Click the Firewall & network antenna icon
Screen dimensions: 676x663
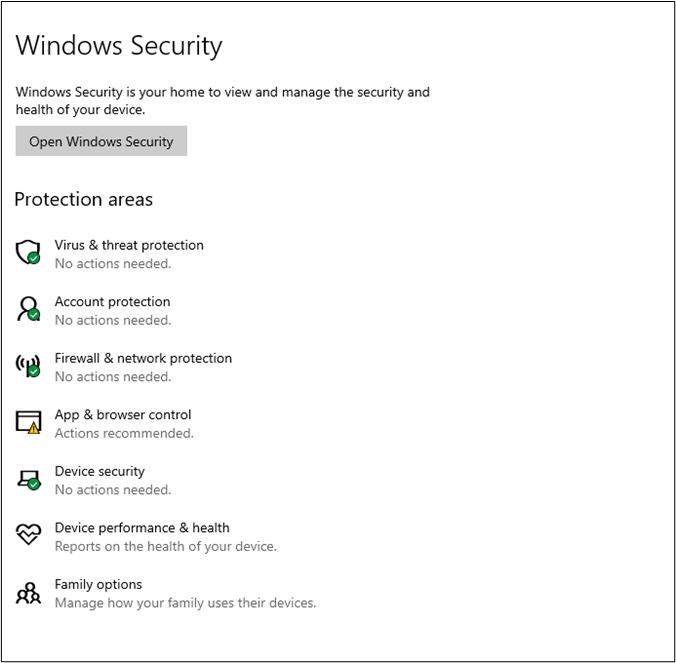click(x=28, y=365)
